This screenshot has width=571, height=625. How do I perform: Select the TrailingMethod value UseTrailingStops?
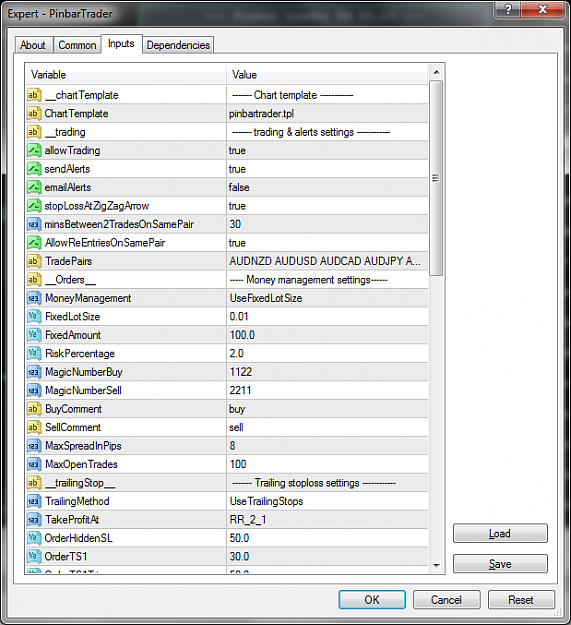pos(266,501)
